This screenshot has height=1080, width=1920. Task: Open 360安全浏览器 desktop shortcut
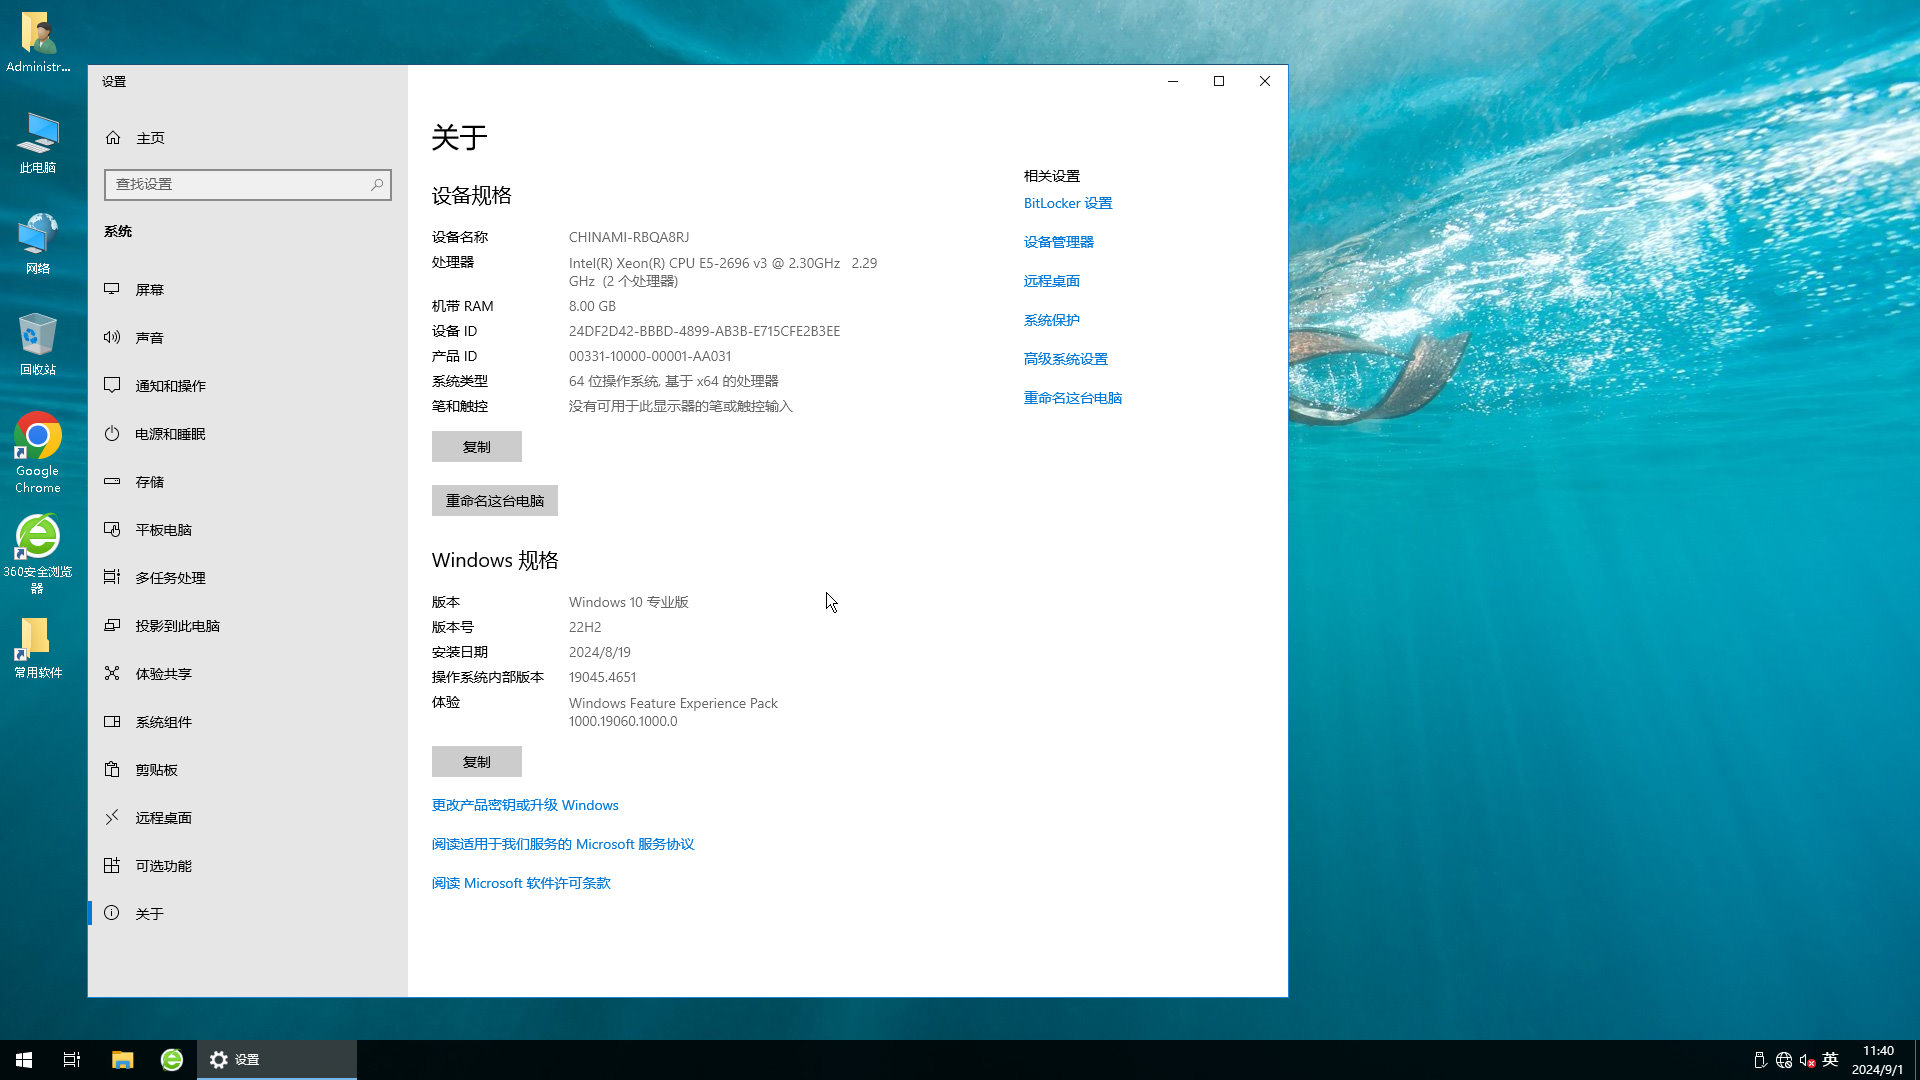pos(38,554)
